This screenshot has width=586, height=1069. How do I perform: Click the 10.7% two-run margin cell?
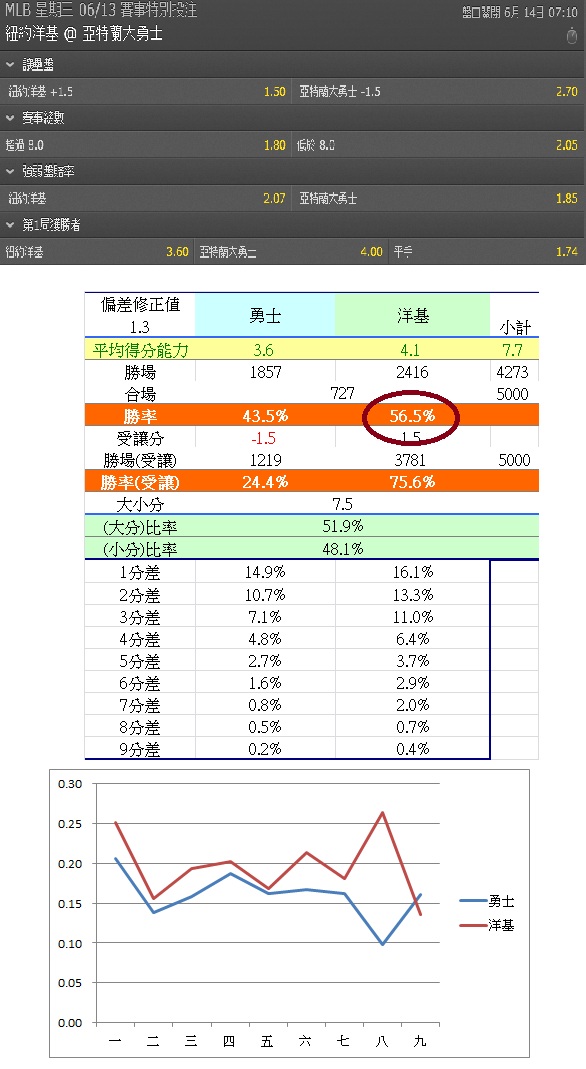[x=265, y=594]
